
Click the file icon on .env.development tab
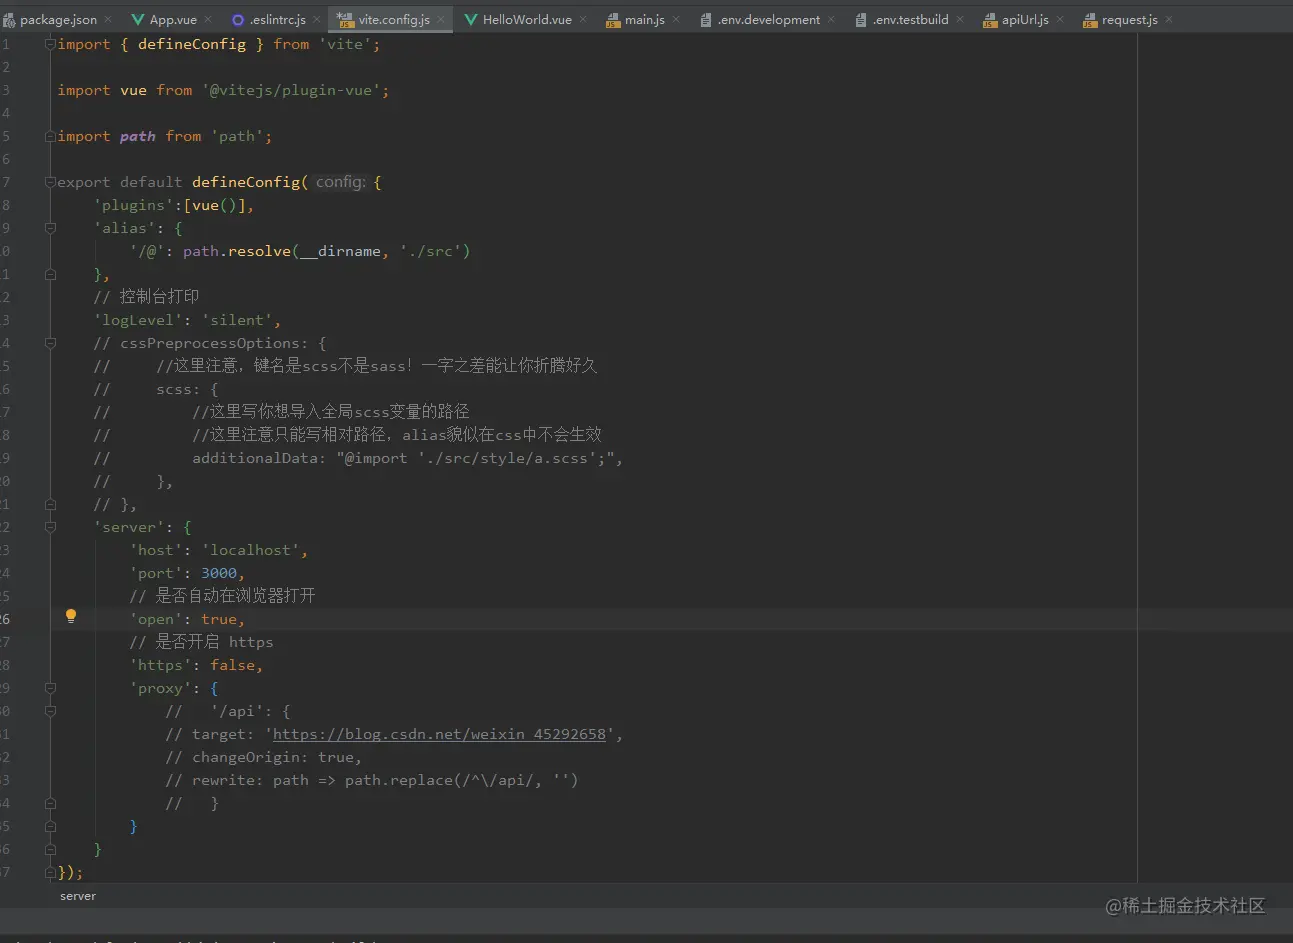[x=706, y=20]
